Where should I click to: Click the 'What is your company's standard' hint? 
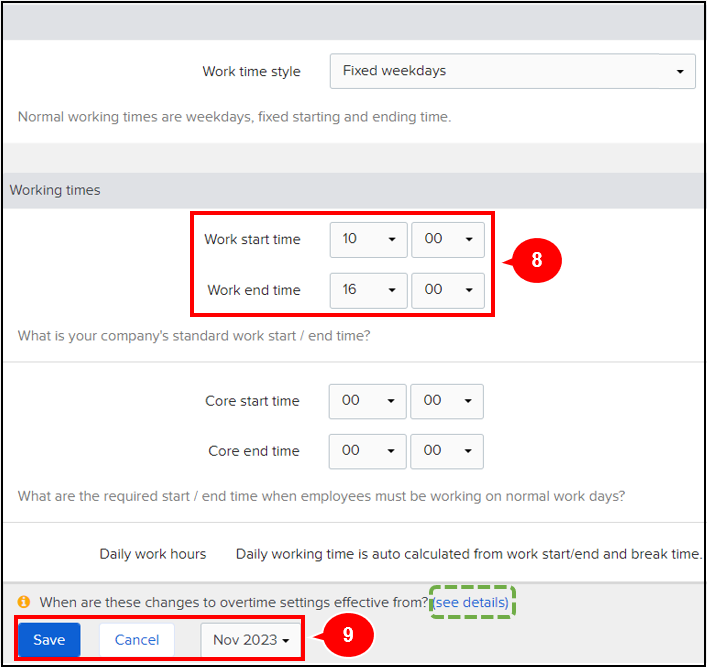(194, 336)
